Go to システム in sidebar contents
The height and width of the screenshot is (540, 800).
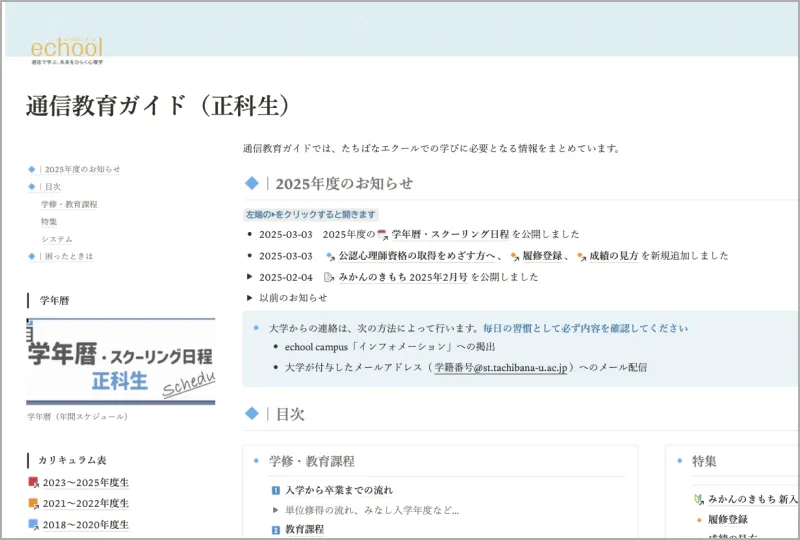(x=57, y=239)
